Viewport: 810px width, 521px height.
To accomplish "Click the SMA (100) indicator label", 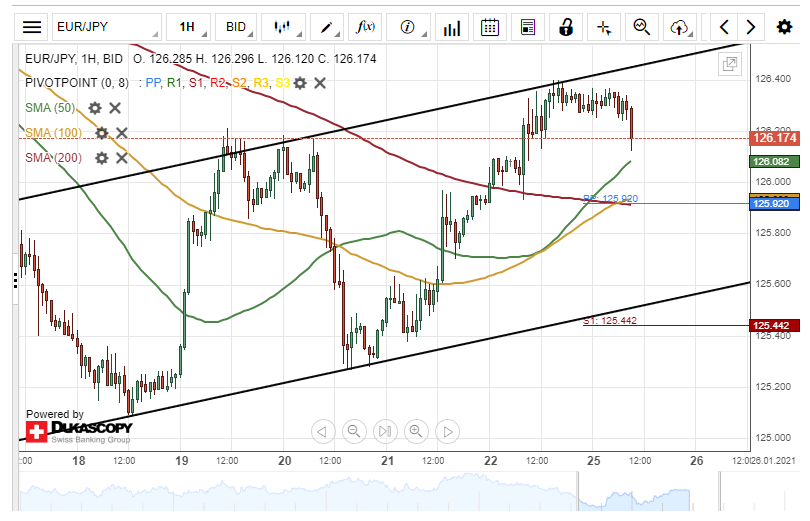I will click(53, 133).
